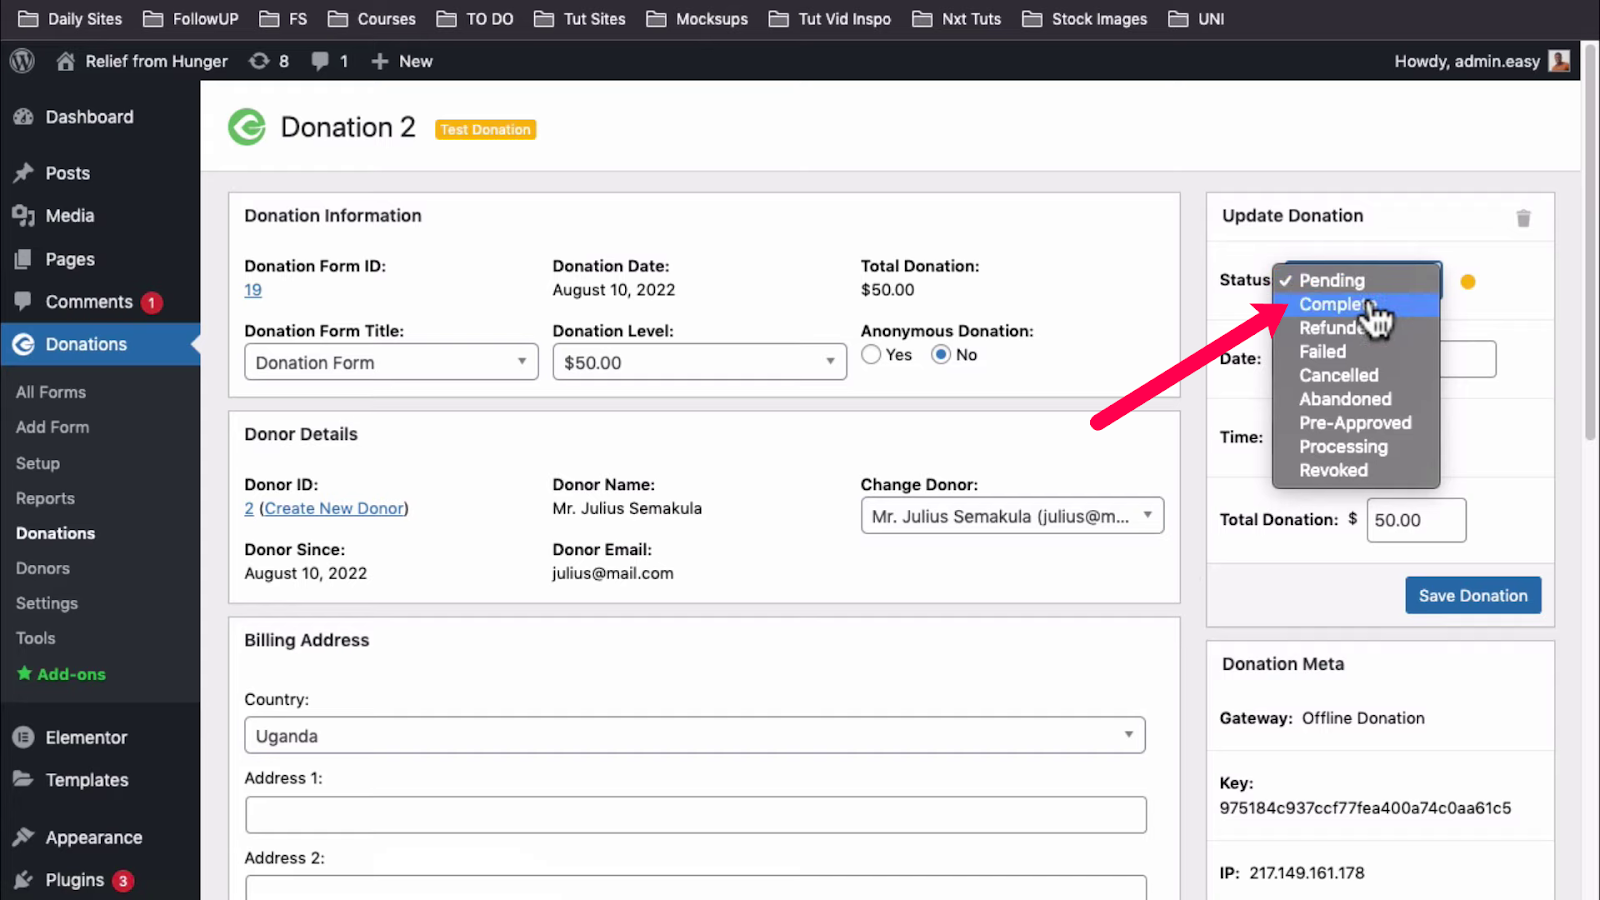Click the Save Donation button
The width and height of the screenshot is (1600, 900).
coord(1472,595)
